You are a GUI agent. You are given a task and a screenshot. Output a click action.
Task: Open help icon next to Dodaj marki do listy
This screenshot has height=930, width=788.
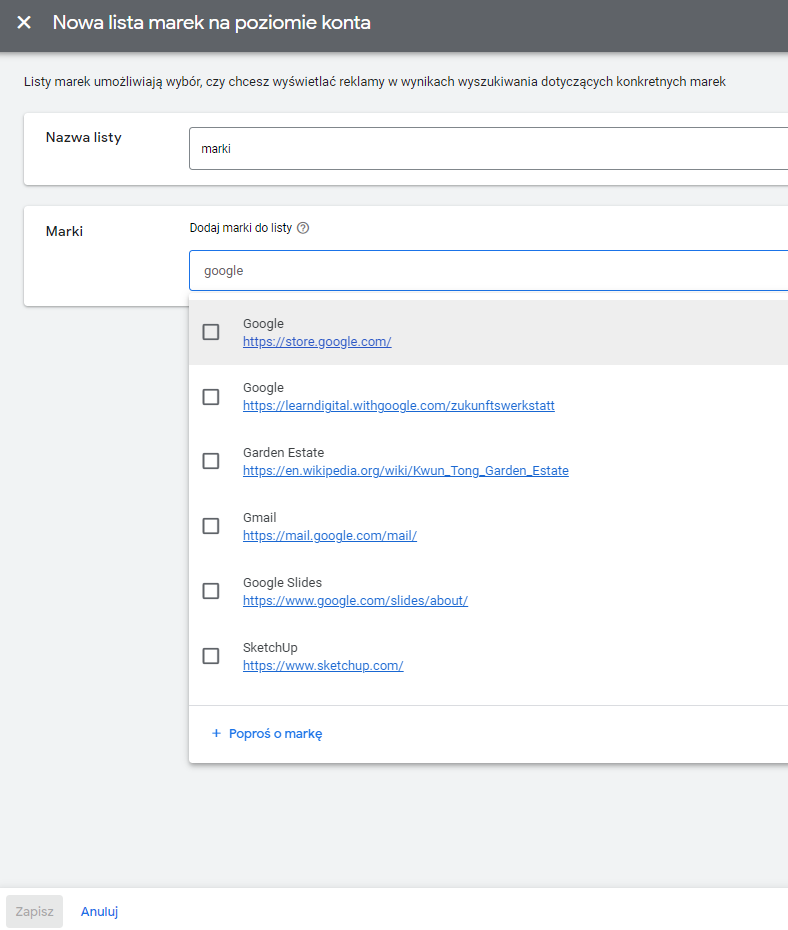(303, 228)
